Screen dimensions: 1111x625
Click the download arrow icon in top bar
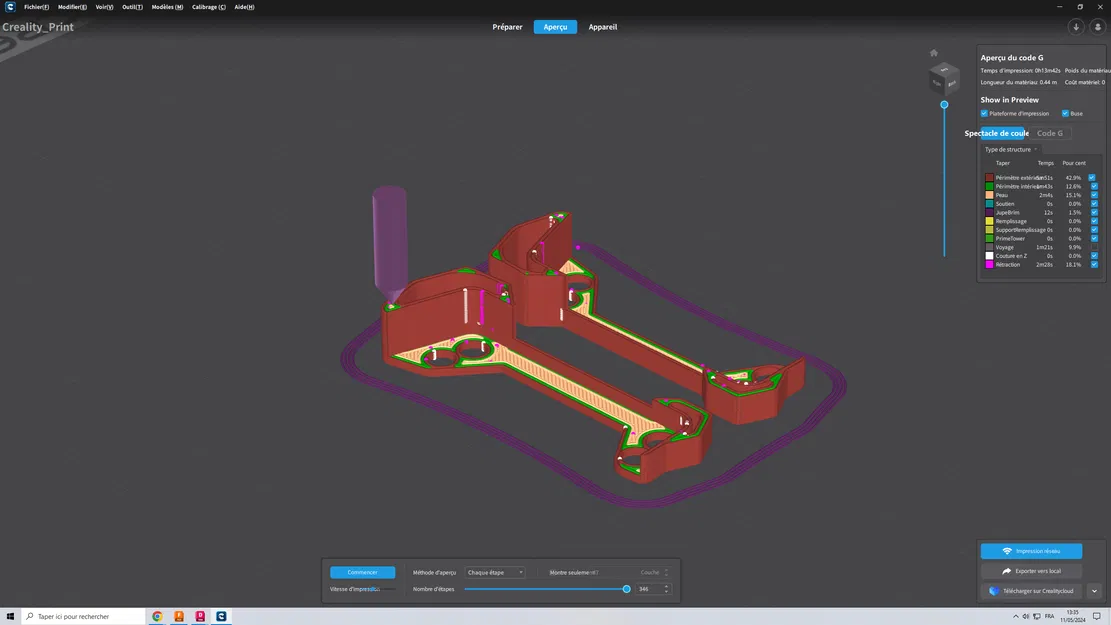pyautogui.click(x=1076, y=27)
